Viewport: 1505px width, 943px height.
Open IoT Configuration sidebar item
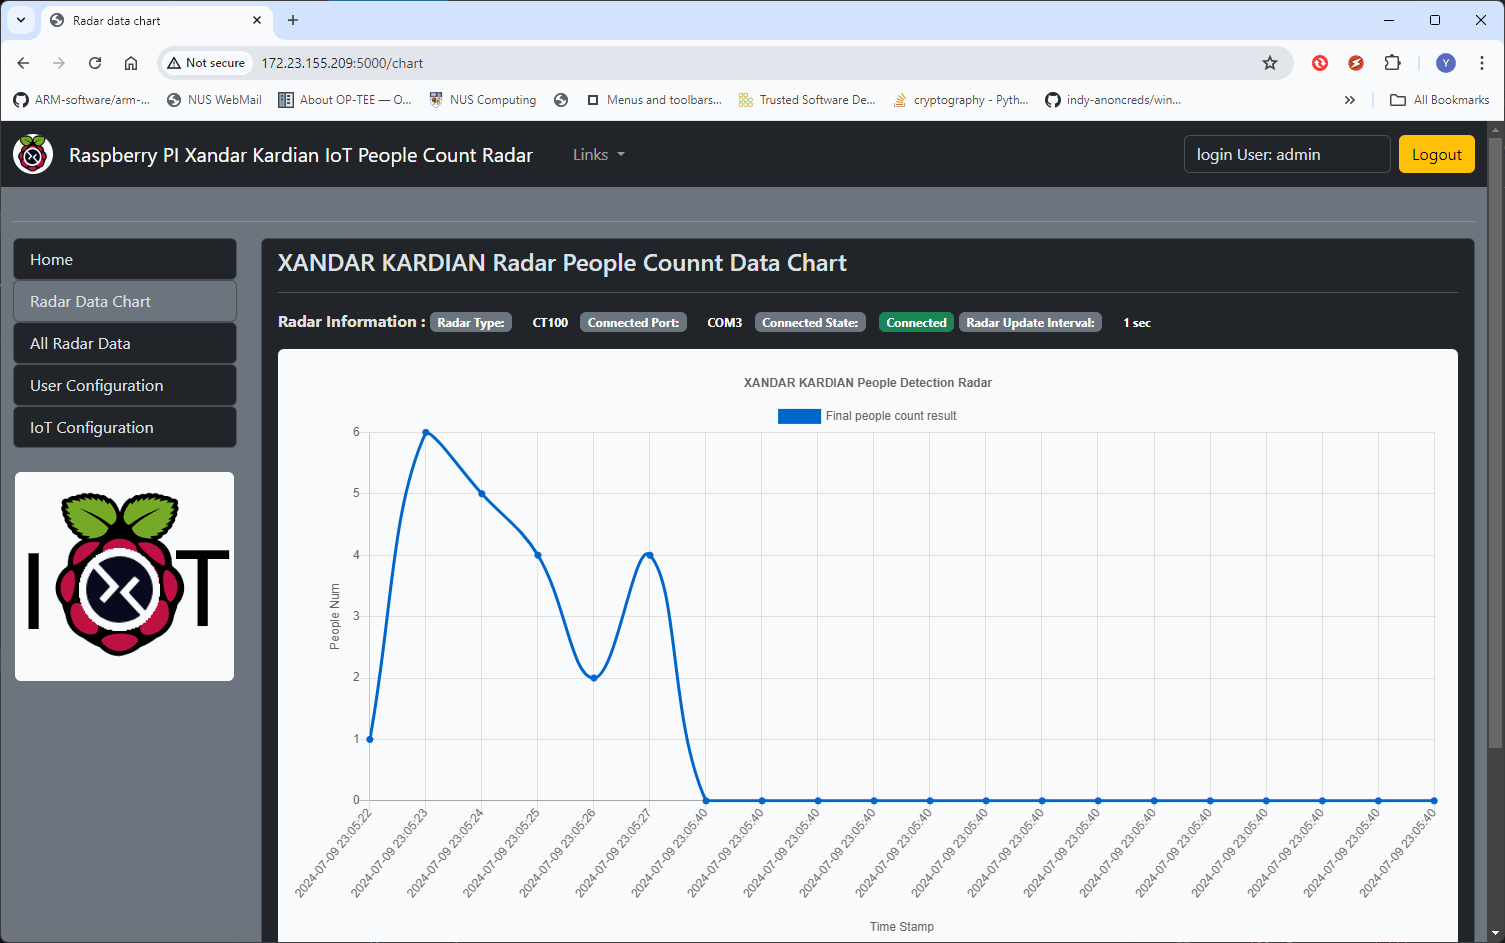coord(125,427)
